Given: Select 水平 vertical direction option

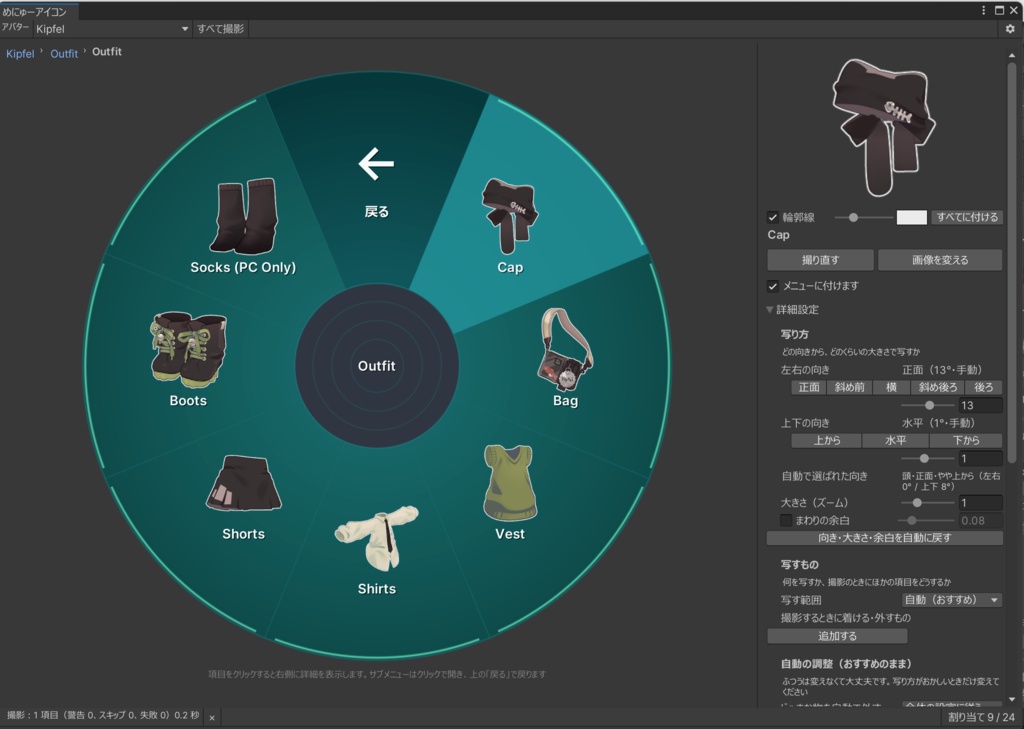Looking at the screenshot, I should click(895, 440).
